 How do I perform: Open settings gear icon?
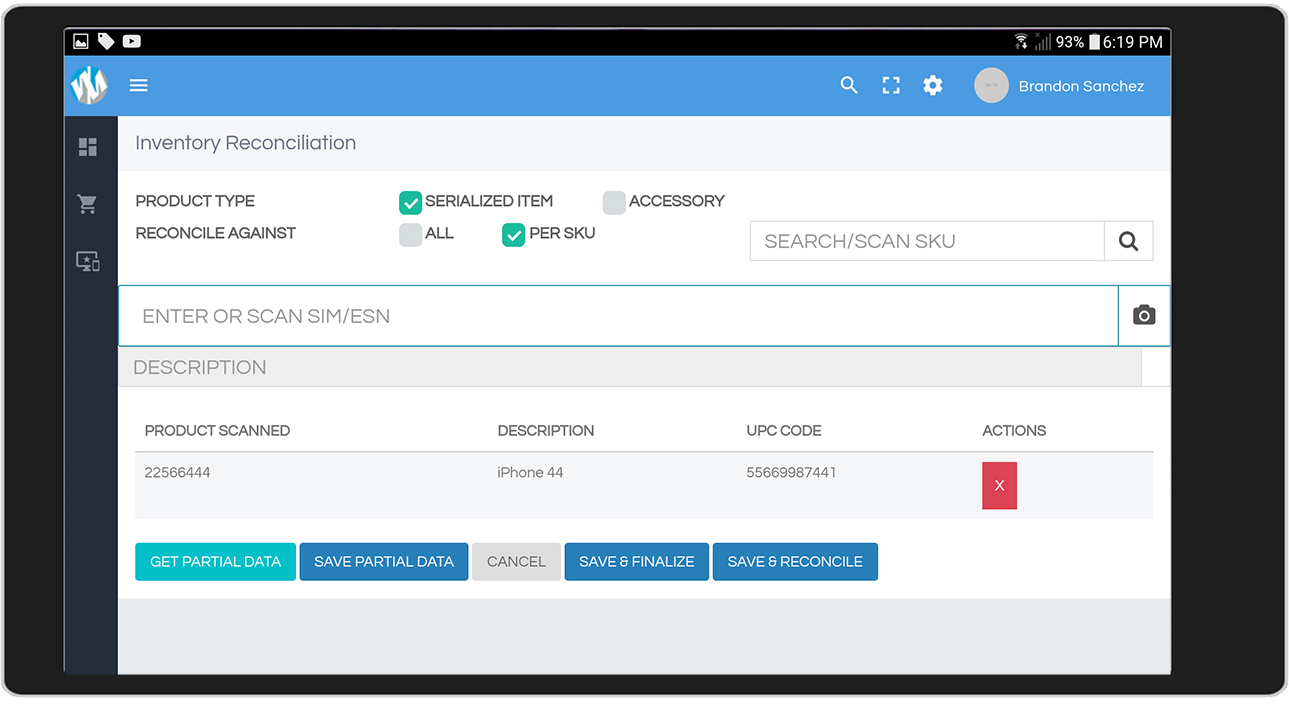tap(933, 86)
